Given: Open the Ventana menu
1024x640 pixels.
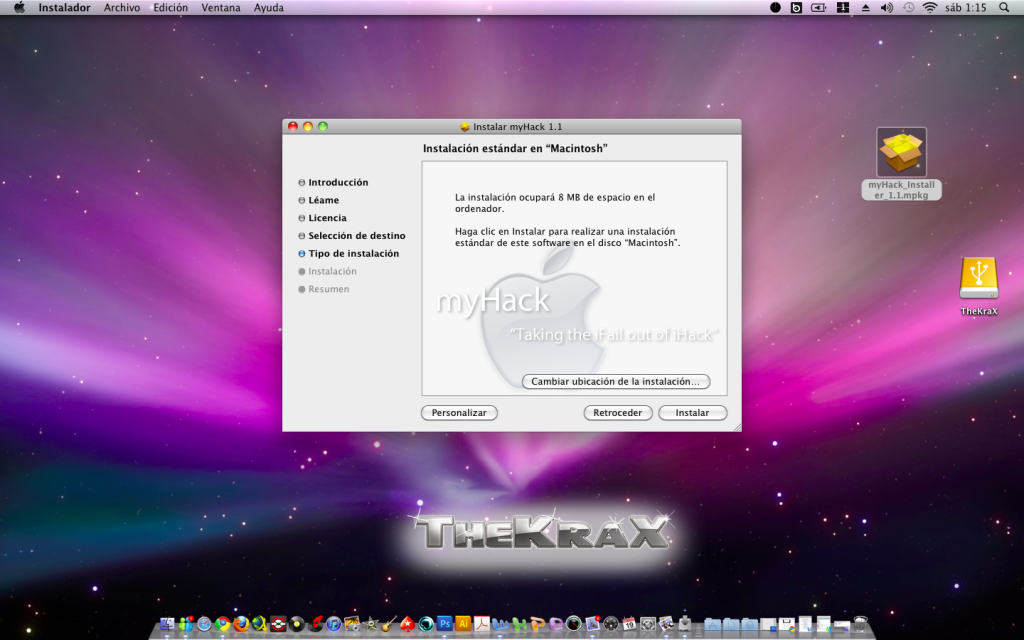Looking at the screenshot, I should (221, 8).
